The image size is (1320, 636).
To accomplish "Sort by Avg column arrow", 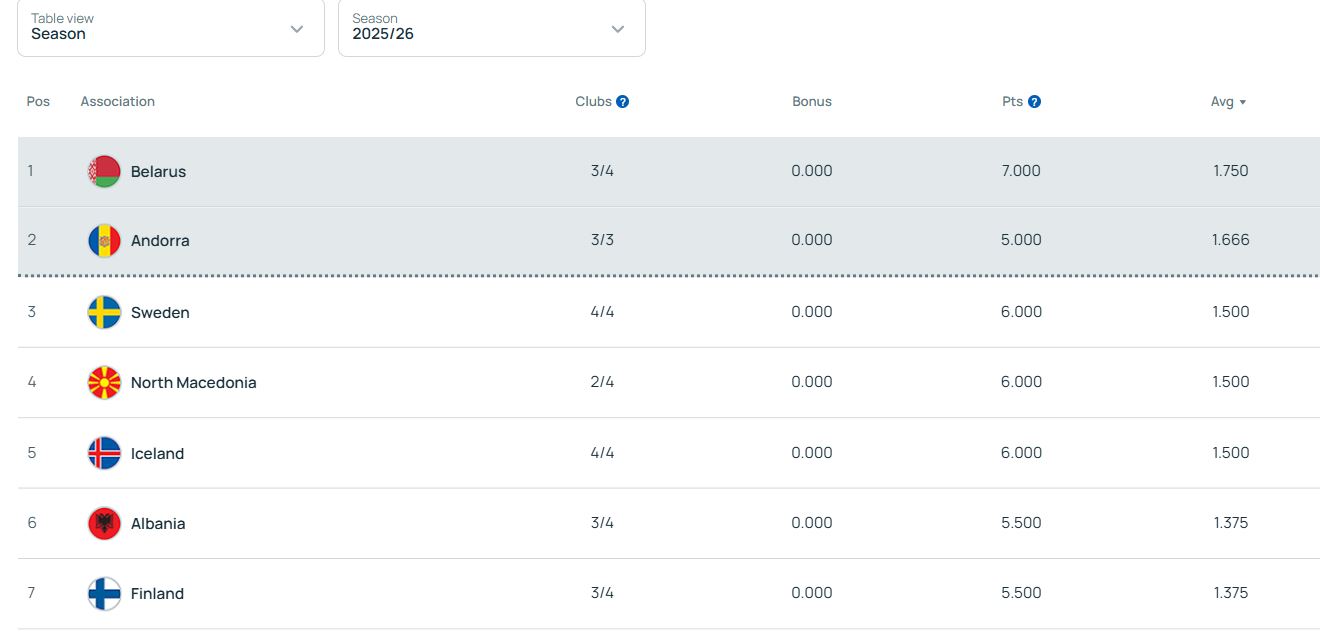I will click(x=1243, y=103).
